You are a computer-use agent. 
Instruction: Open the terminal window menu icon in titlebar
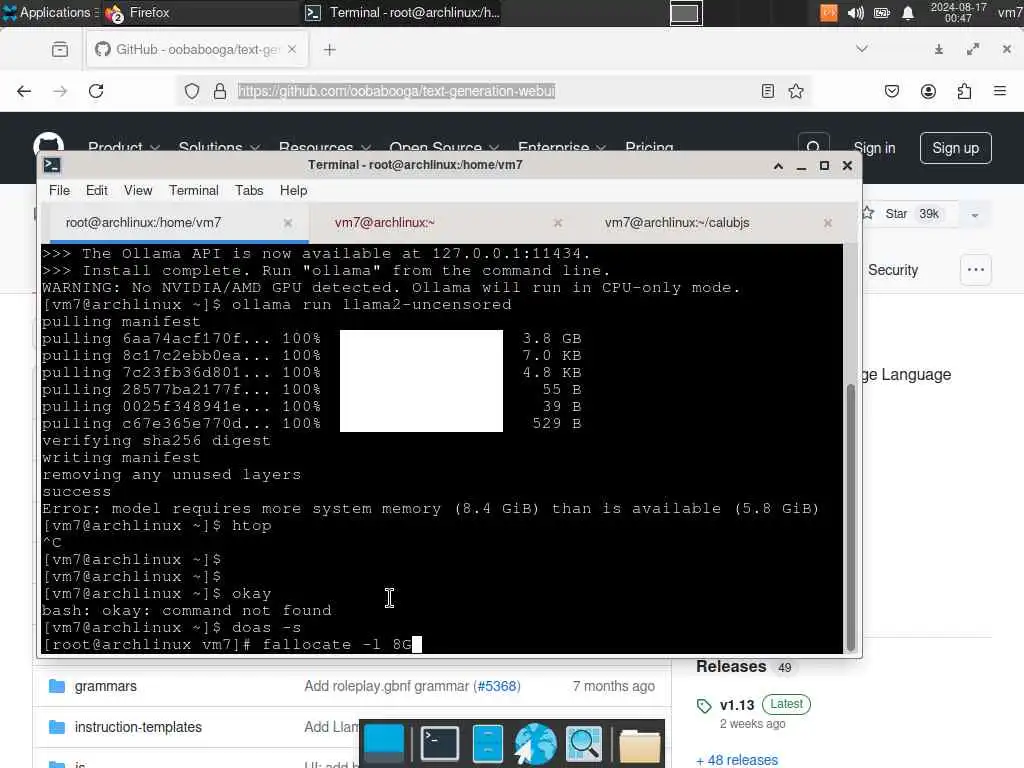pyautogui.click(x=52, y=165)
